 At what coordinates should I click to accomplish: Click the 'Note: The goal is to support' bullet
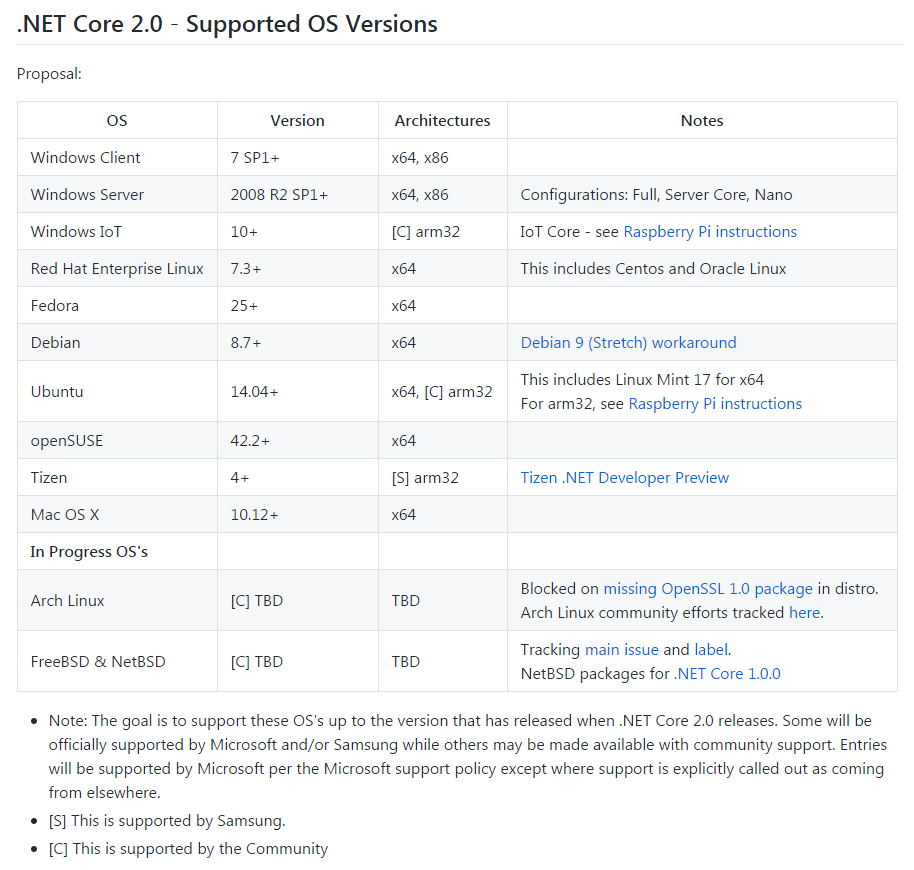click(x=467, y=757)
